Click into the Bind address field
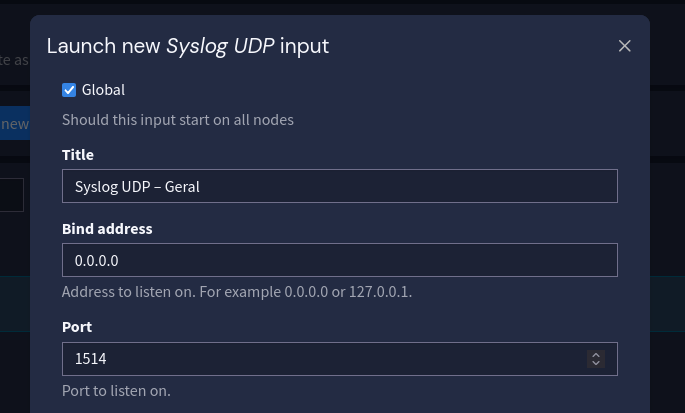The width and height of the screenshot is (685, 413). click(339, 260)
